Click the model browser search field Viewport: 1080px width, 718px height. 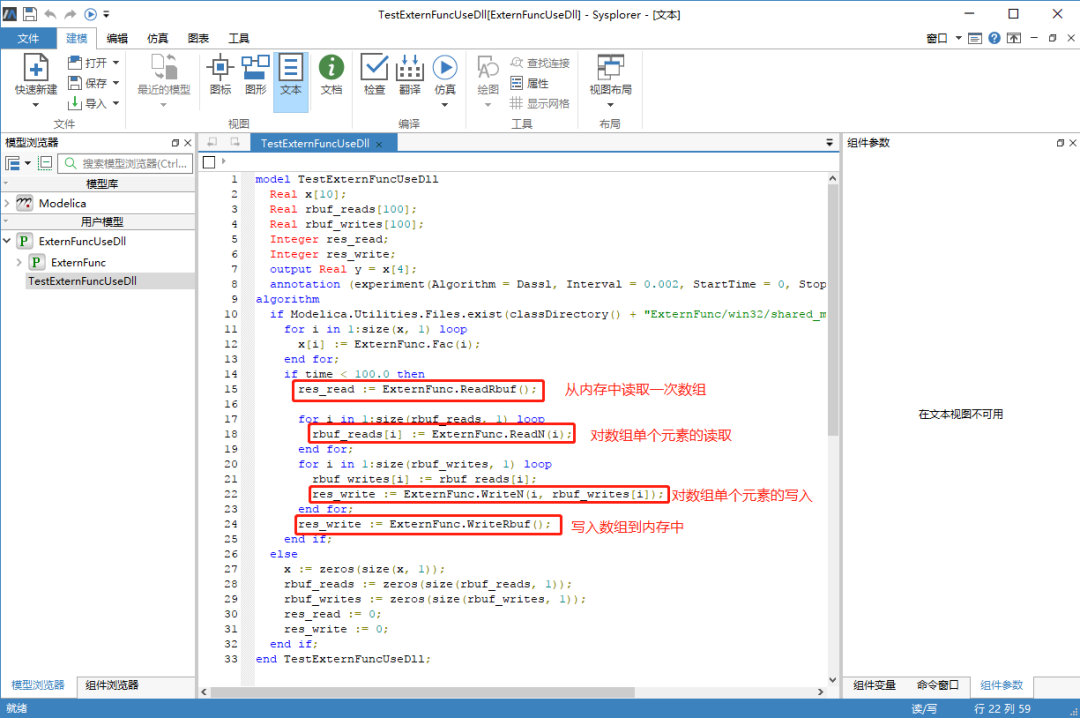coord(125,163)
